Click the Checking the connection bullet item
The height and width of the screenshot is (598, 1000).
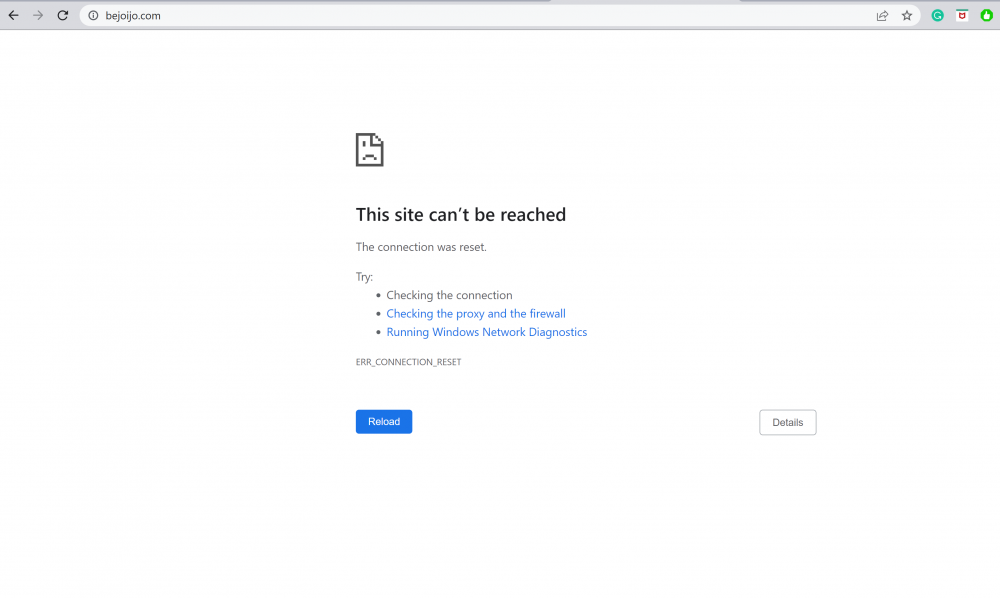[449, 295]
